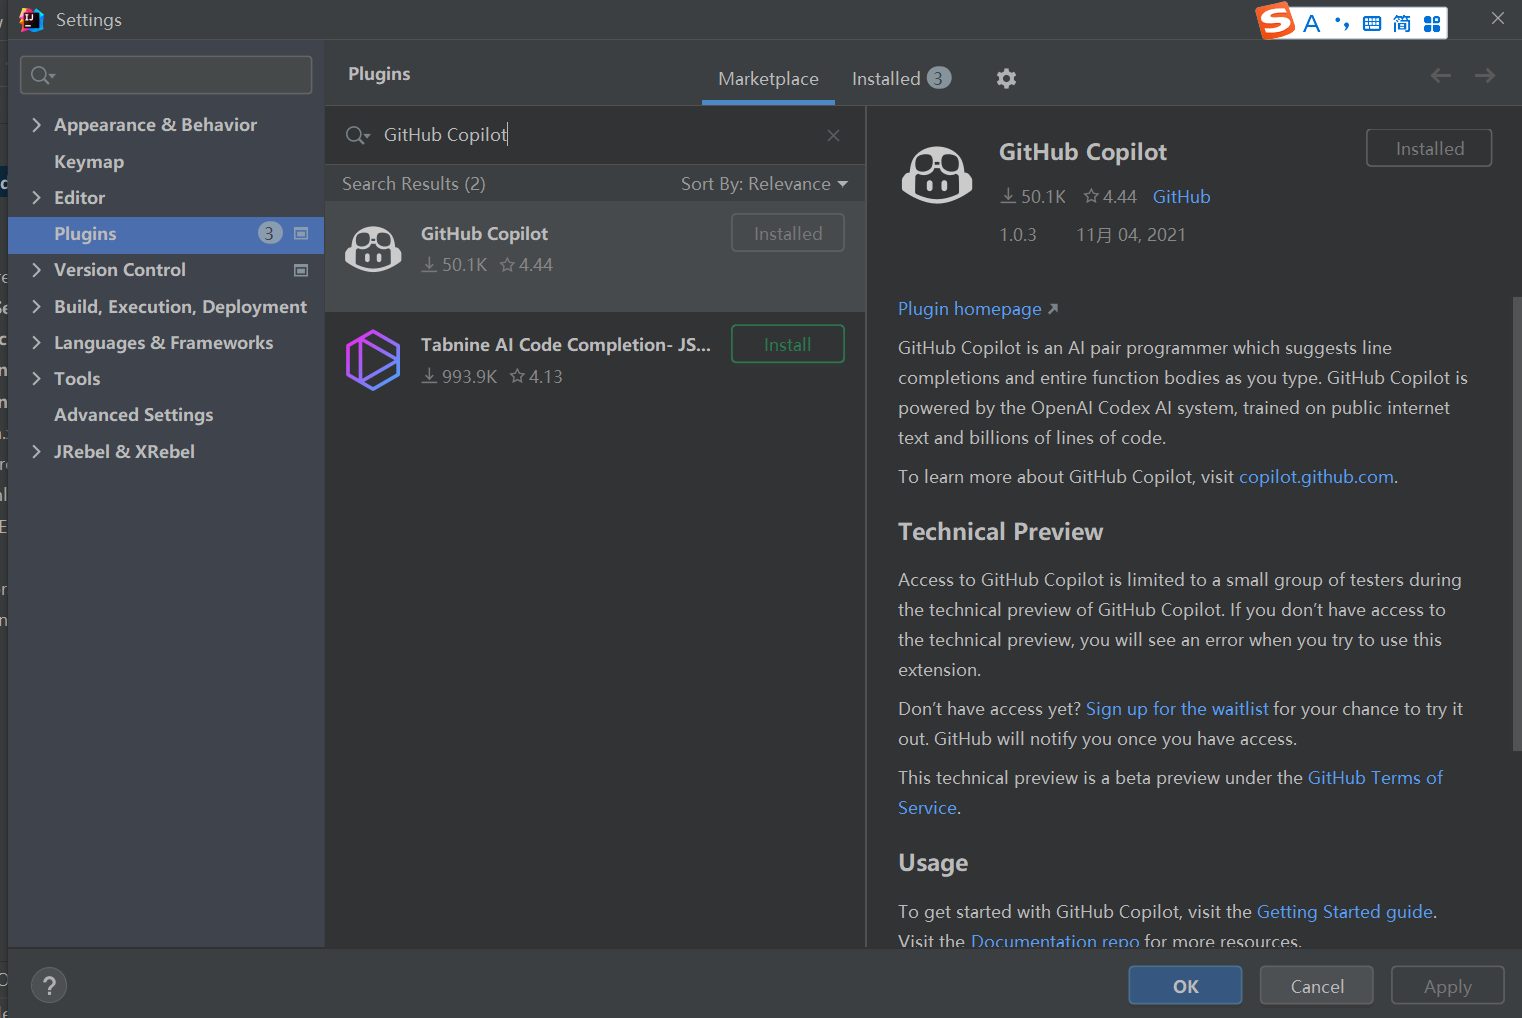Click the plugin search field
Screen dimensions: 1522x1018
click(595, 135)
